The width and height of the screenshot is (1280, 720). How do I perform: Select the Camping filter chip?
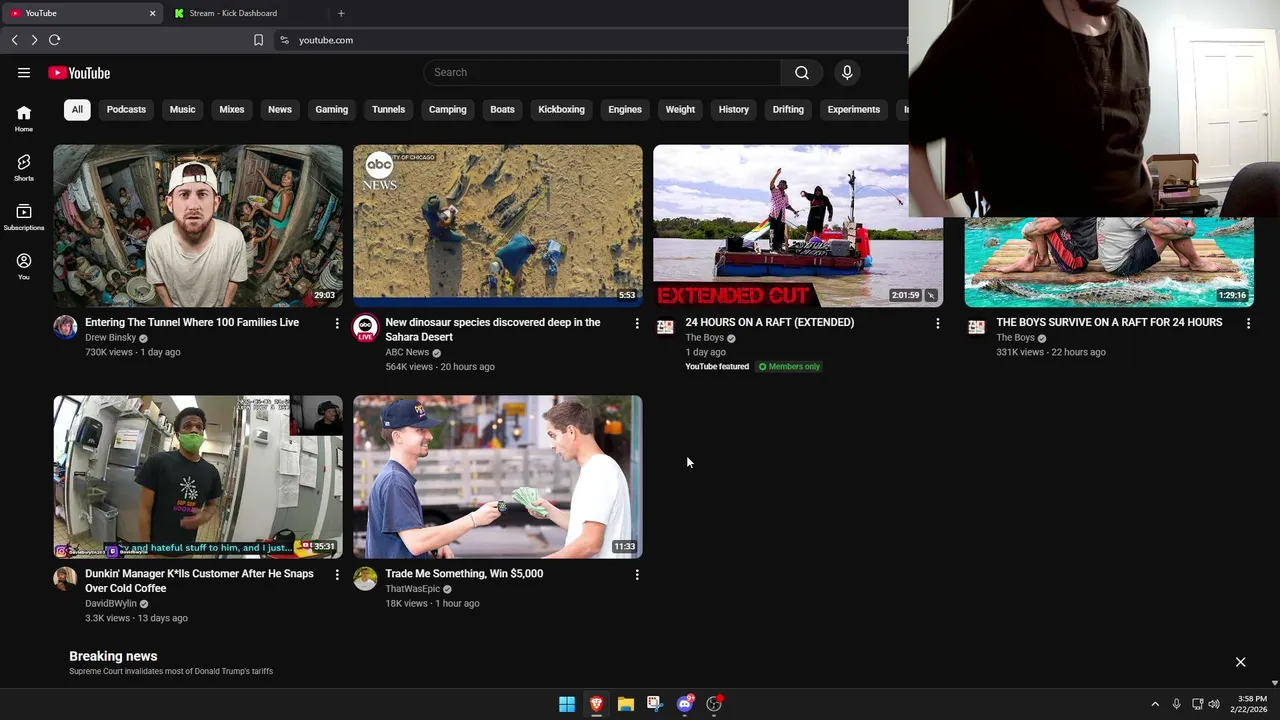tap(448, 109)
